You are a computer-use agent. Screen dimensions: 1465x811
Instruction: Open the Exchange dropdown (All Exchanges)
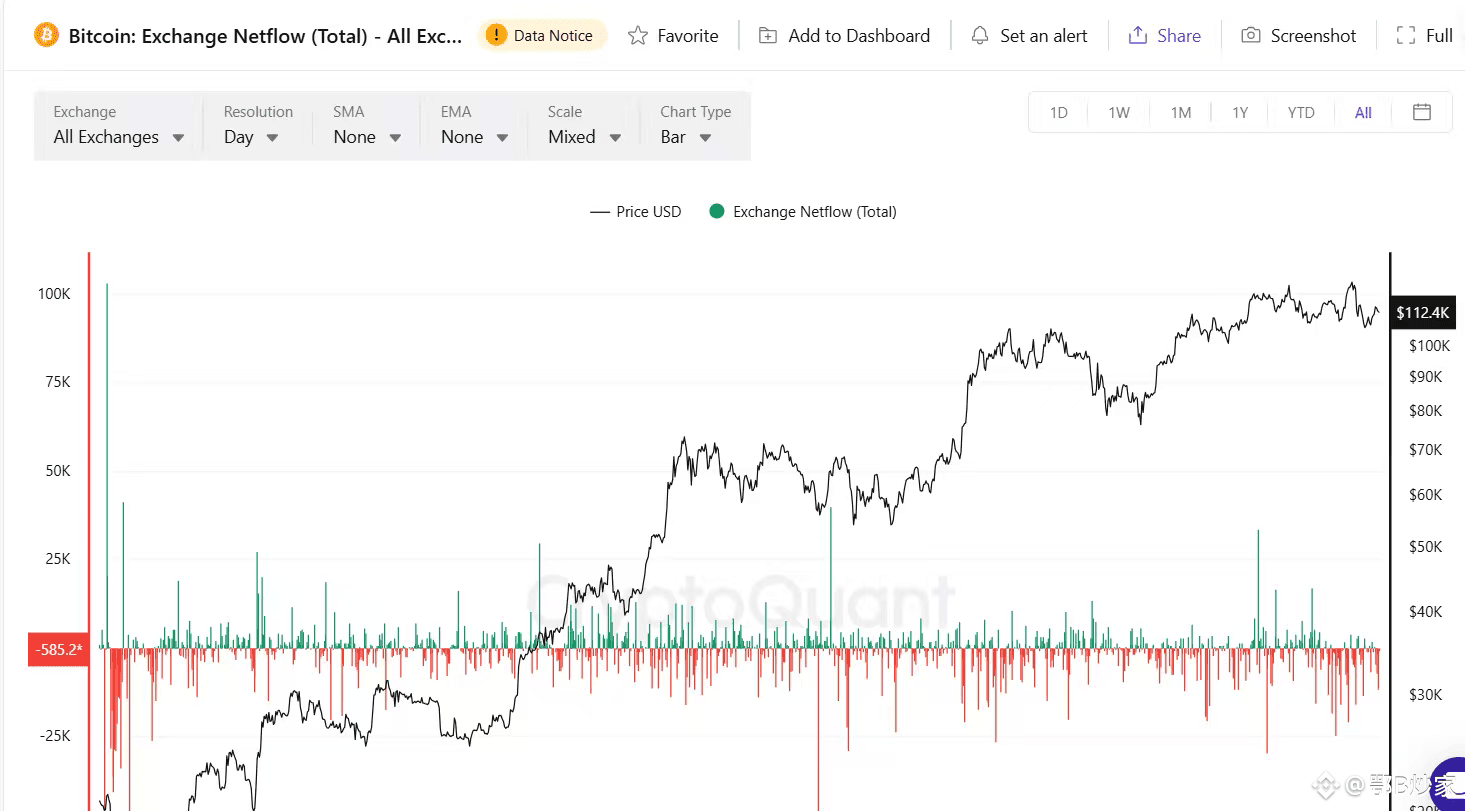[x=118, y=137]
